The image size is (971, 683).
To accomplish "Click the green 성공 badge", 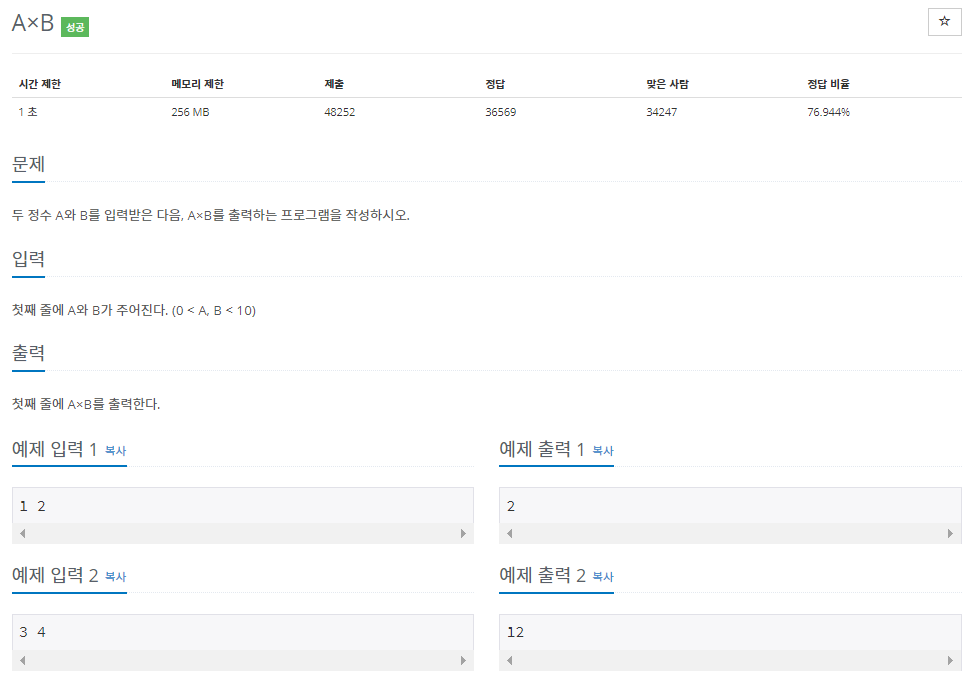I will pyautogui.click(x=75, y=27).
